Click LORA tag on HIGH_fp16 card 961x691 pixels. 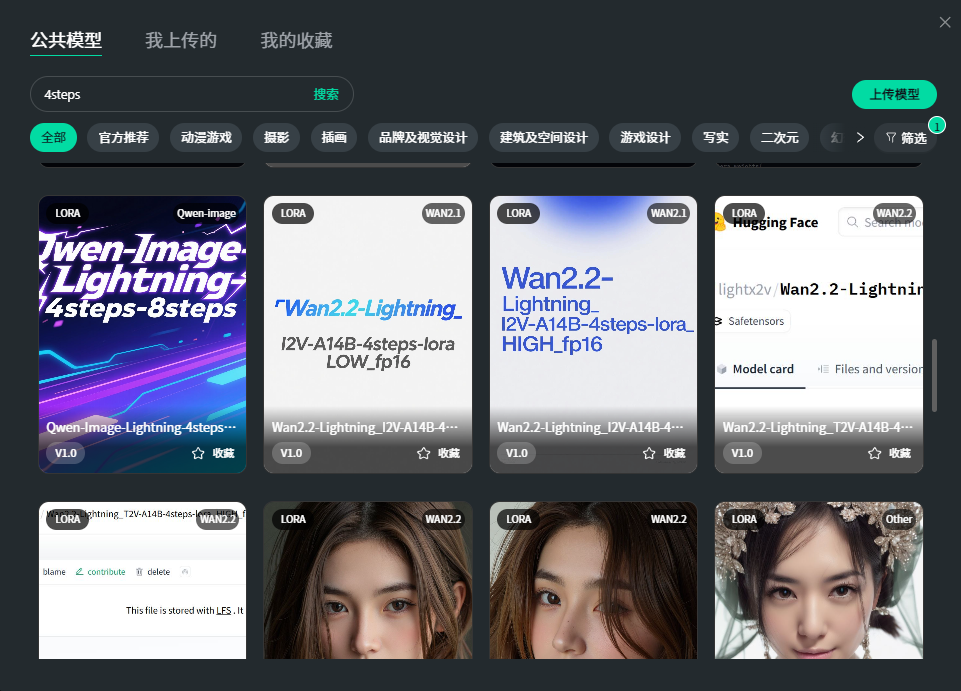click(x=518, y=213)
